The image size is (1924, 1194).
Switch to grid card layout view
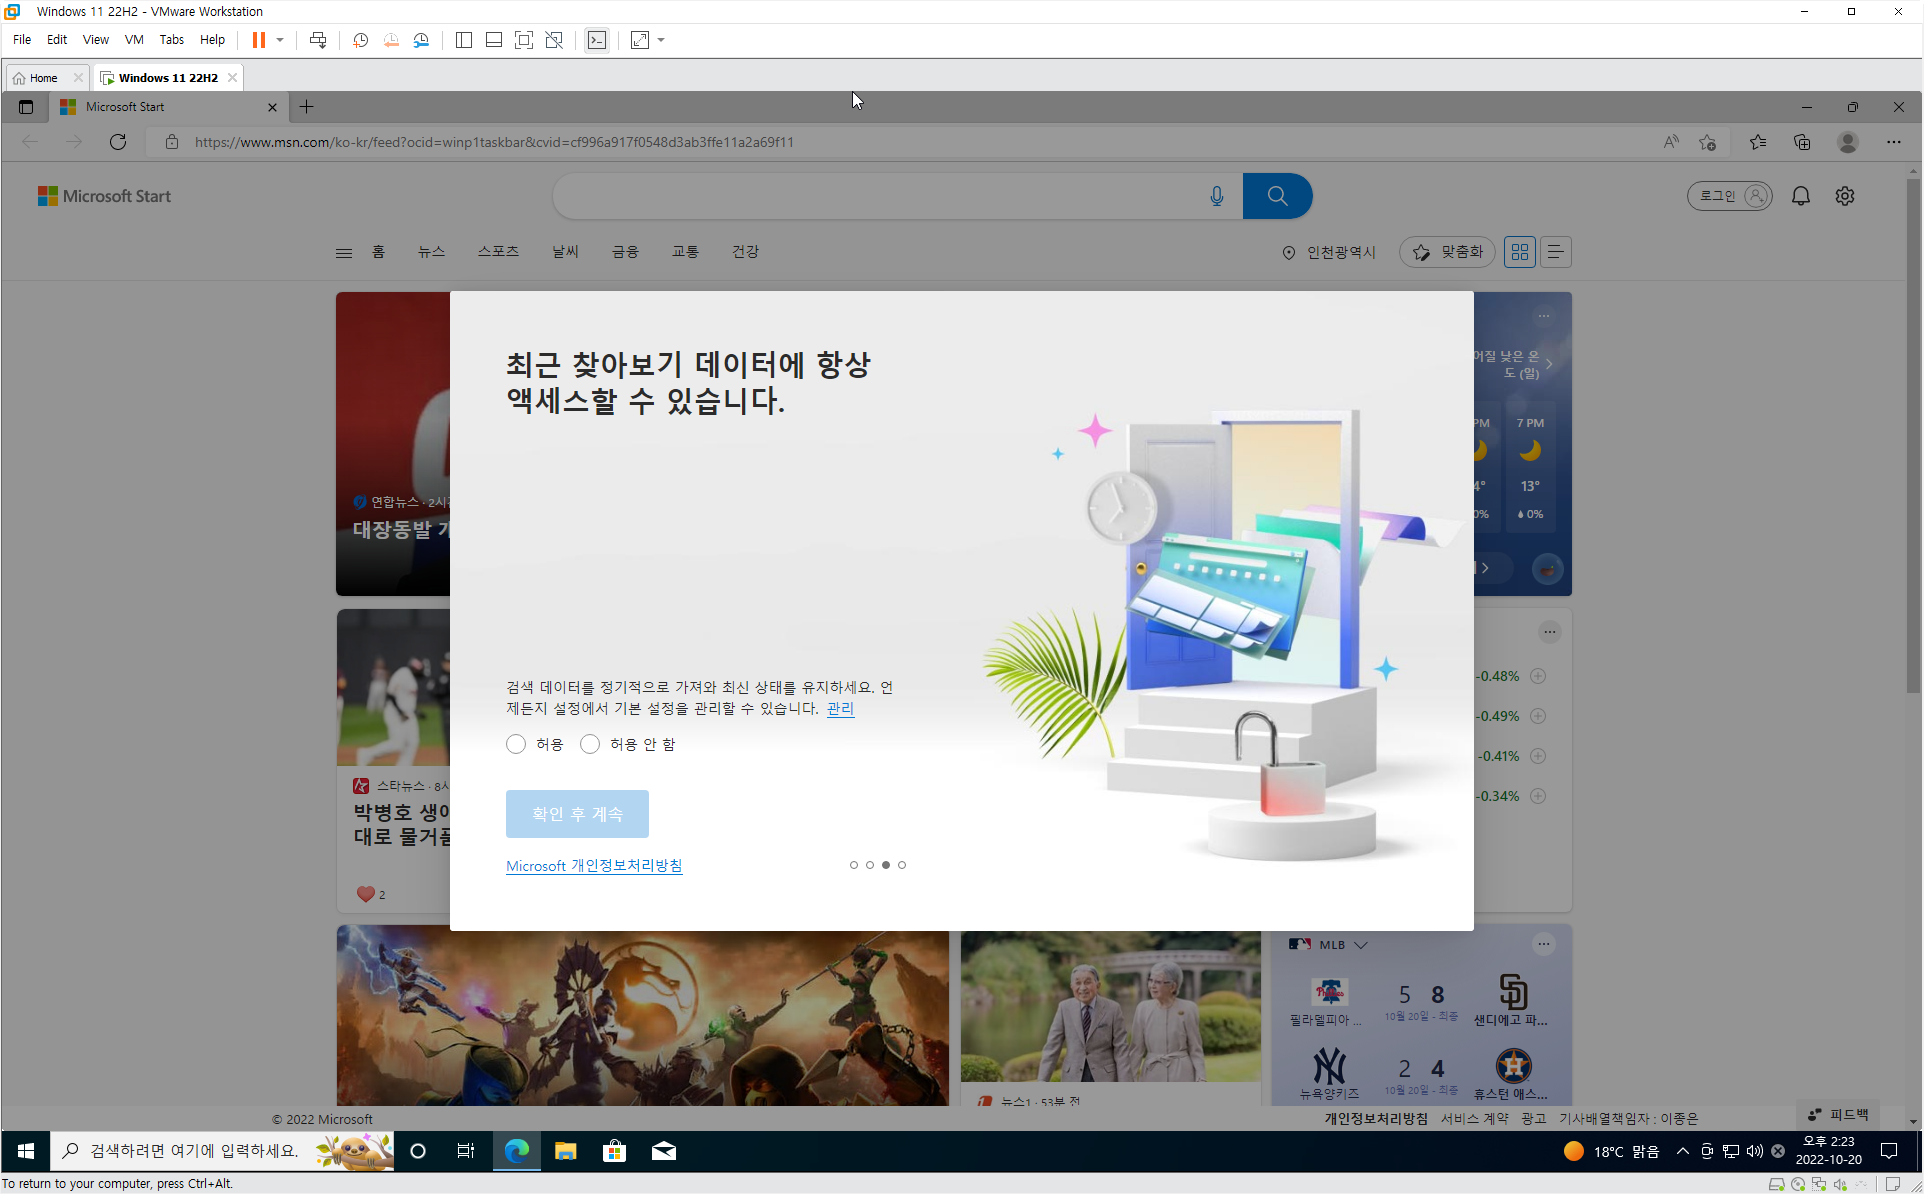tap(1519, 252)
